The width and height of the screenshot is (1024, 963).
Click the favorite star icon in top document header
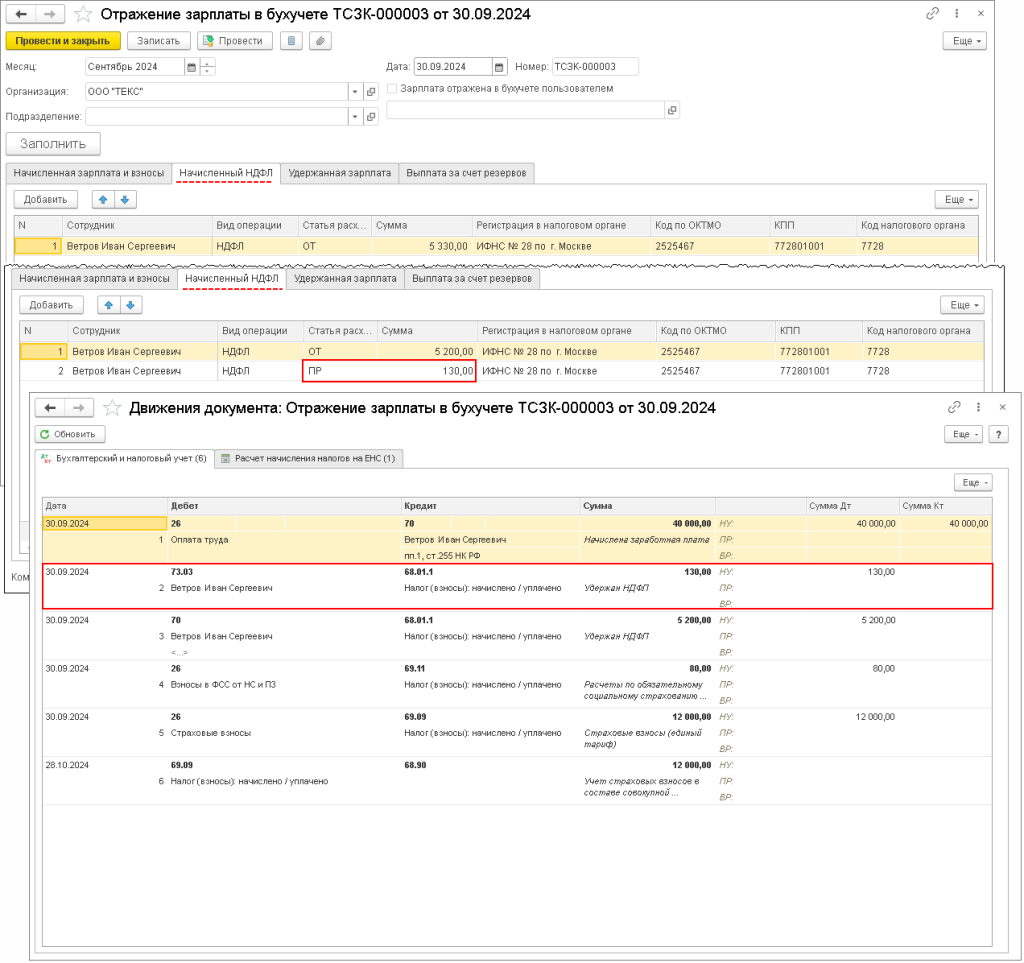84,14
